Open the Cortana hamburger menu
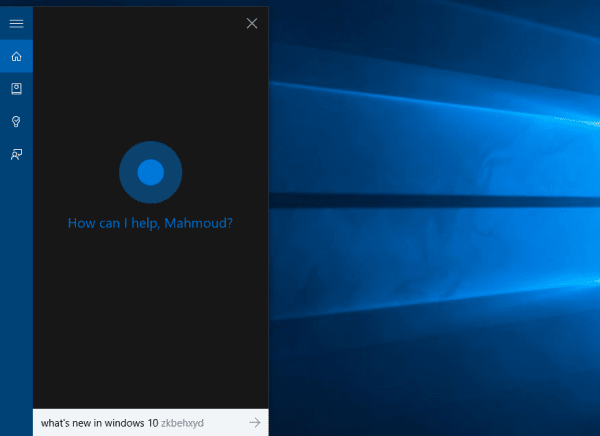This screenshot has width=600, height=436. (16, 24)
